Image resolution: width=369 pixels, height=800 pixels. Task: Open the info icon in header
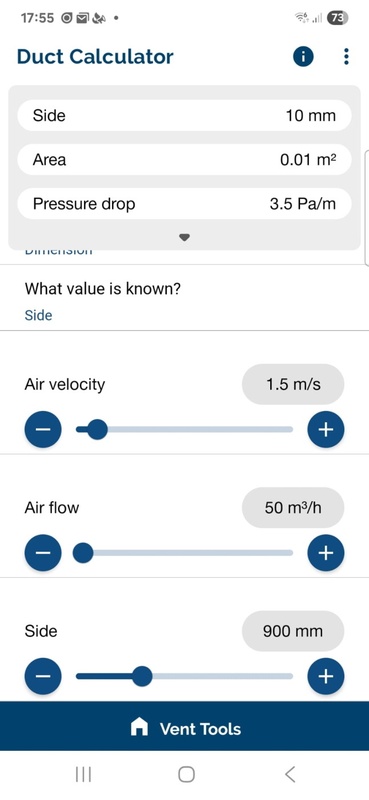click(x=303, y=57)
